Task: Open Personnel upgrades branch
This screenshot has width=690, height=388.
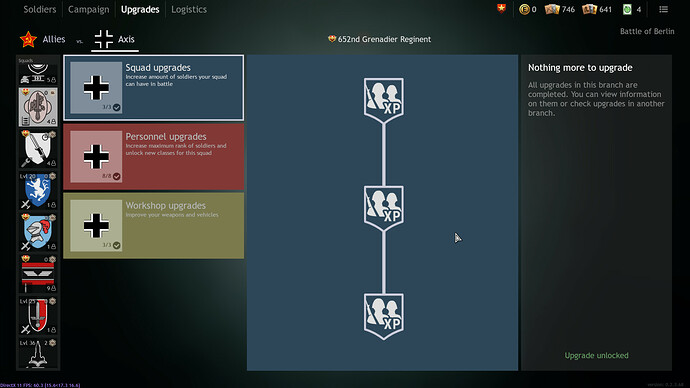Action: [x=154, y=157]
